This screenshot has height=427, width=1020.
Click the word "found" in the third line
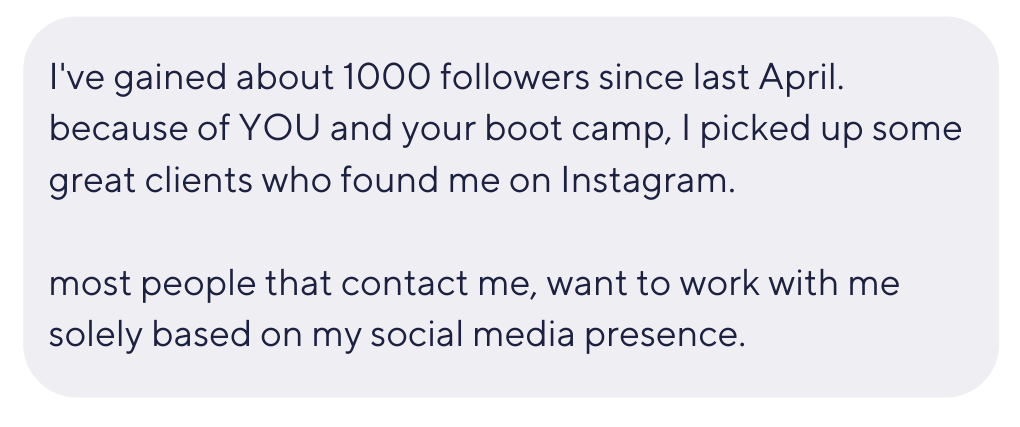click(390, 180)
